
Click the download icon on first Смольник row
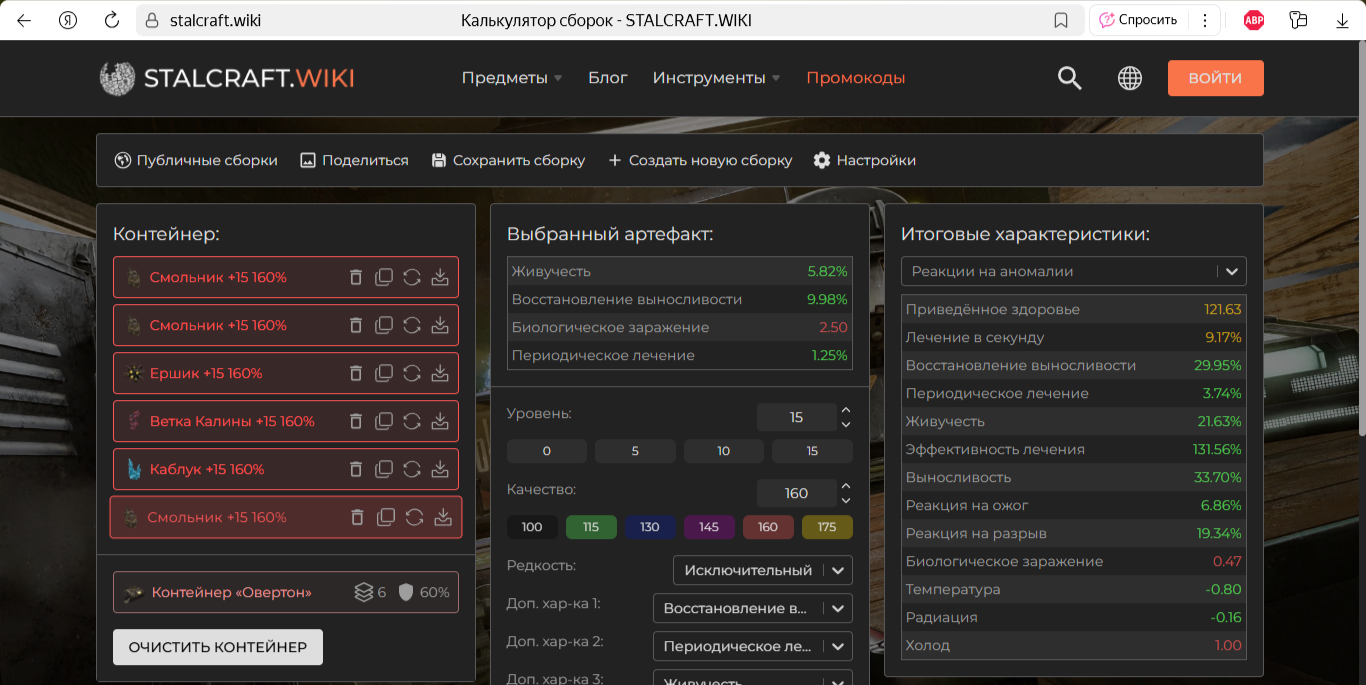coord(439,277)
